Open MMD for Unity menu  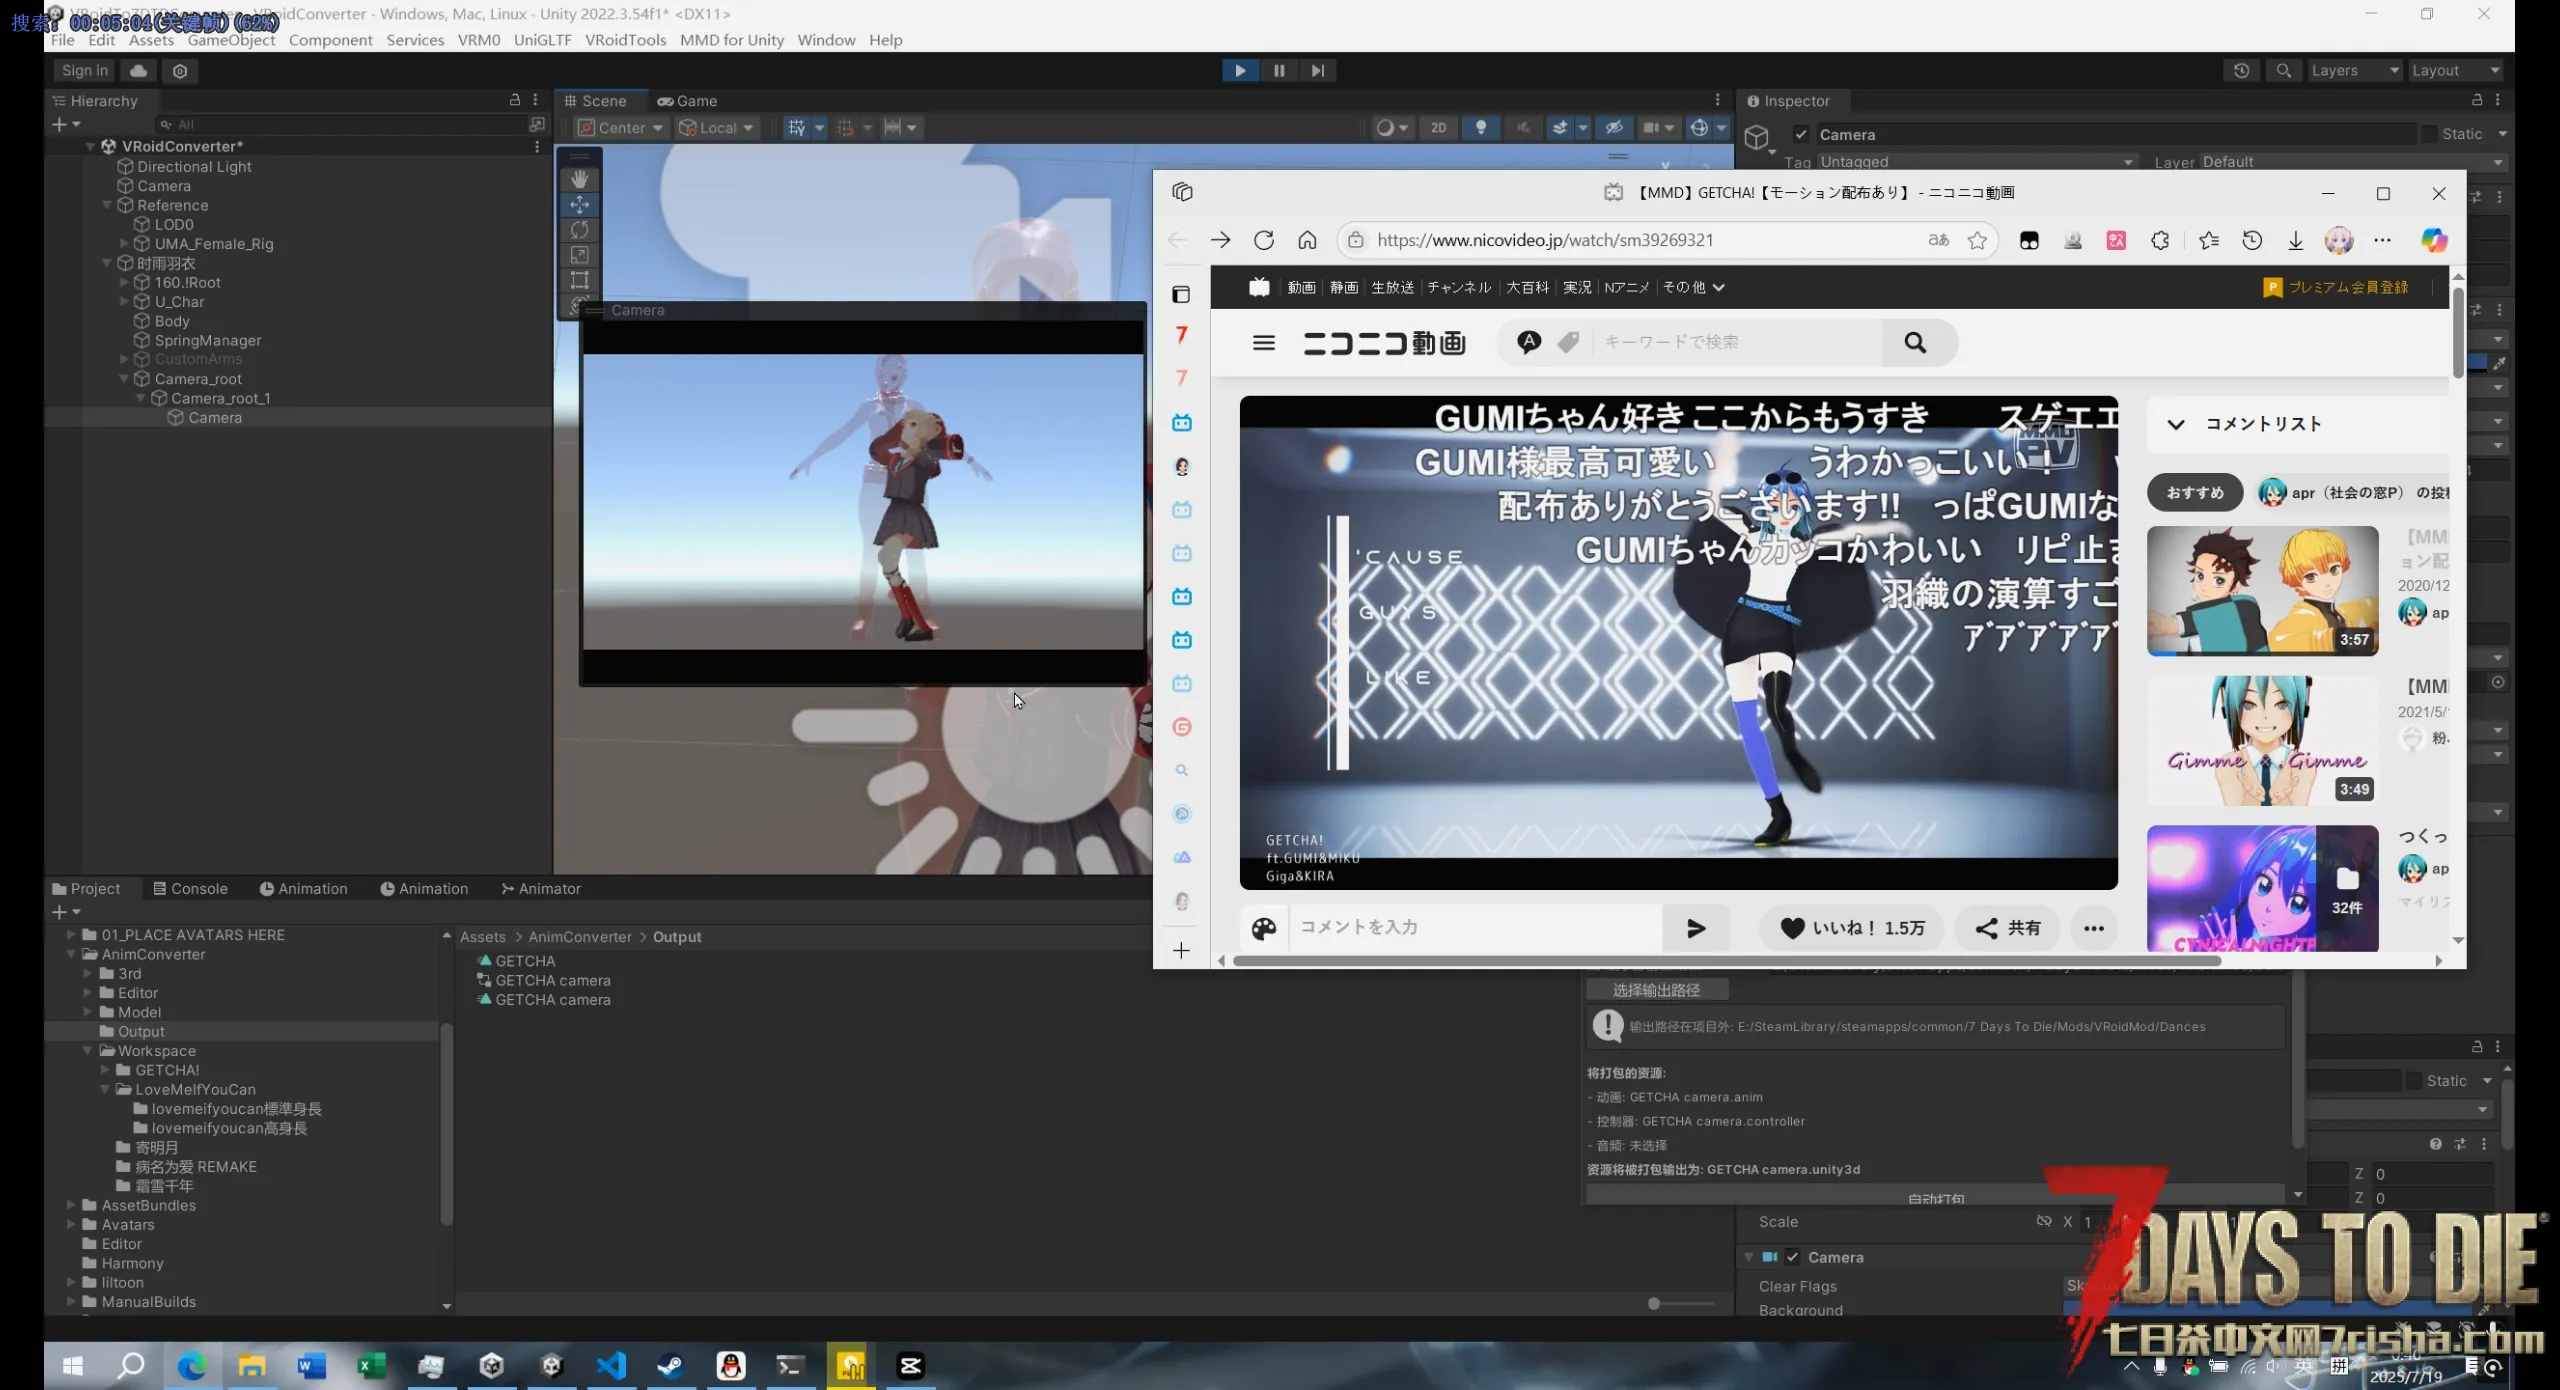[x=731, y=40]
